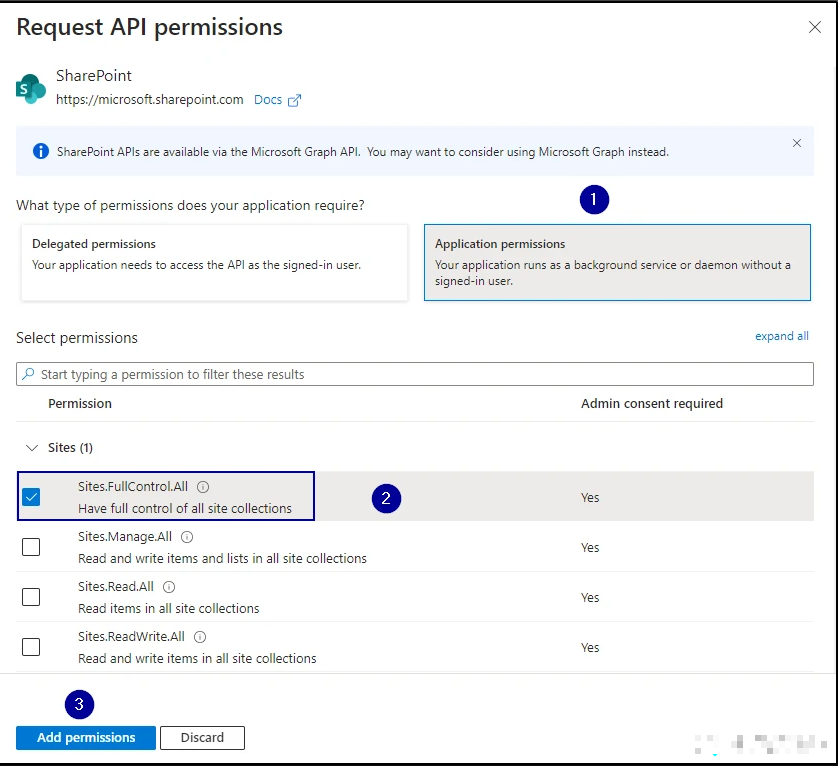Select the Application permissions card
Image resolution: width=838 pixels, height=766 pixels.
tap(617, 262)
